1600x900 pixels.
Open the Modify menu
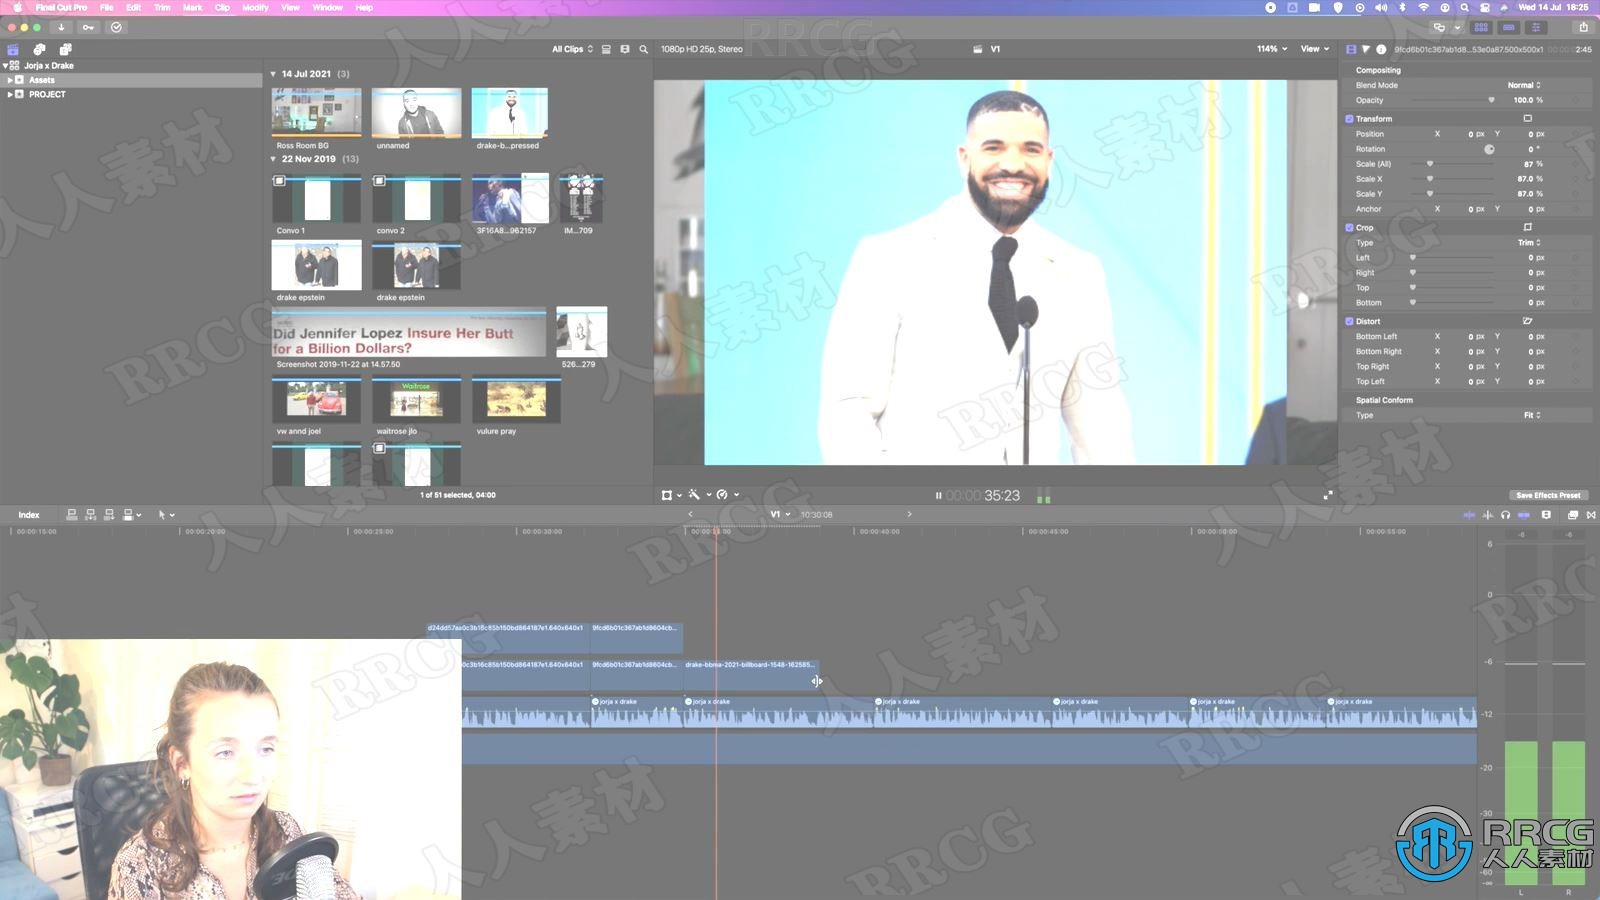(255, 7)
